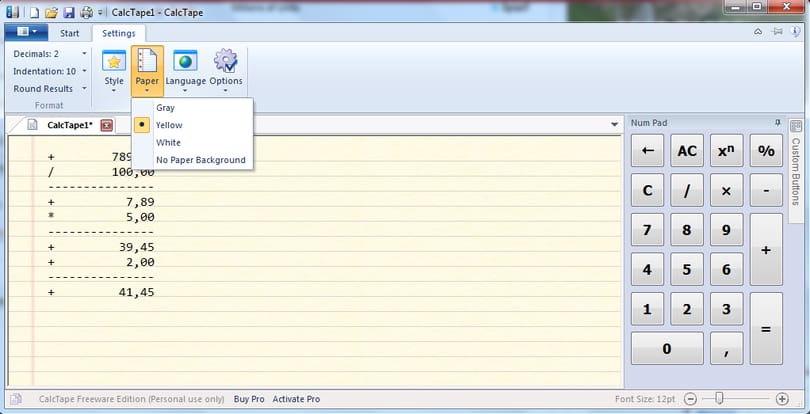810x414 pixels.
Task: Open the quick access toolbar customize arrow
Action: point(100,12)
